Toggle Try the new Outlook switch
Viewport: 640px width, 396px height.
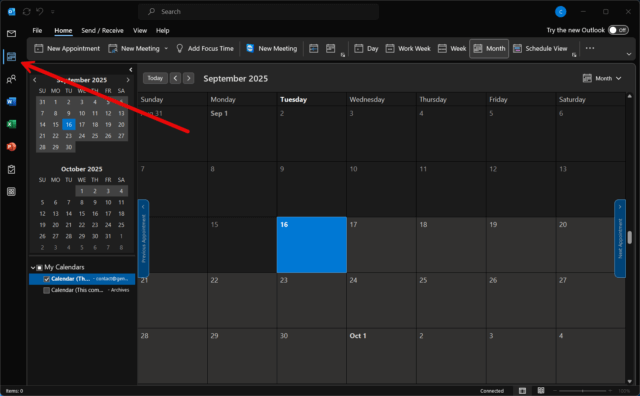618,30
